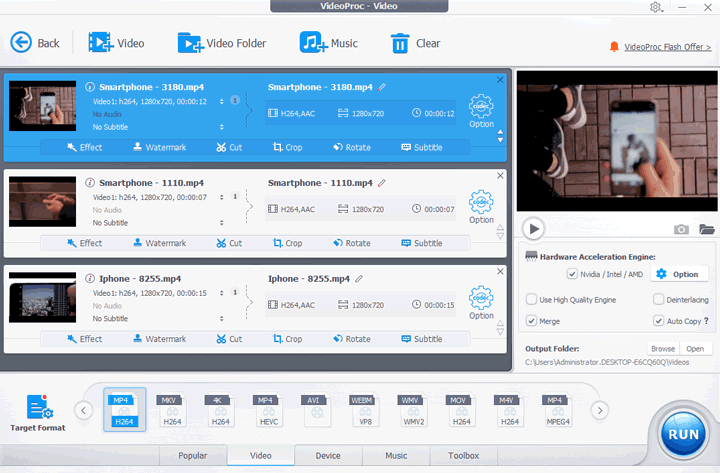
Task: Enable the Deinterlacing checkbox
Action: [658, 299]
